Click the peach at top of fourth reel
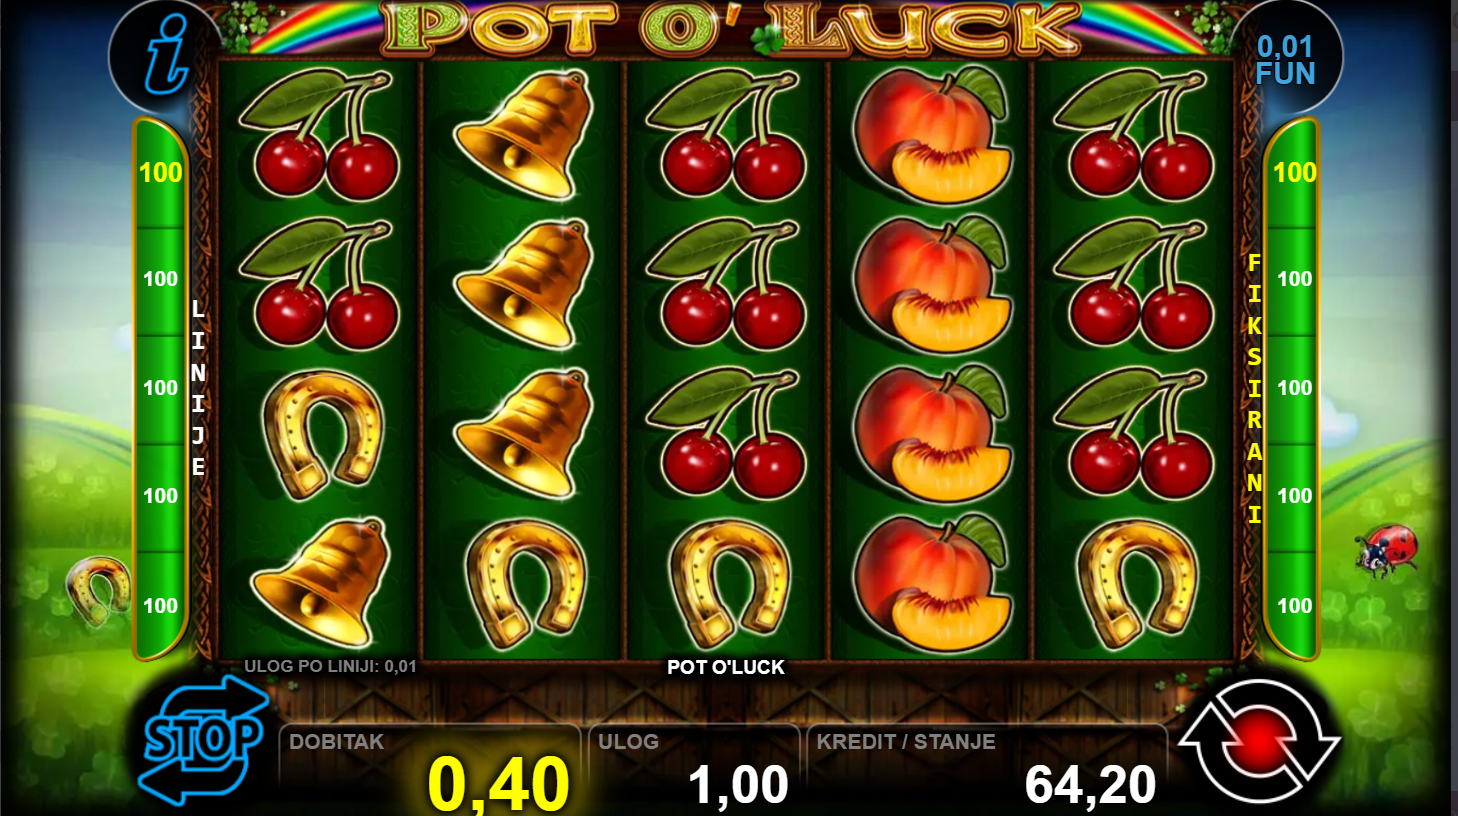The width and height of the screenshot is (1458, 816). pyautogui.click(x=931, y=135)
